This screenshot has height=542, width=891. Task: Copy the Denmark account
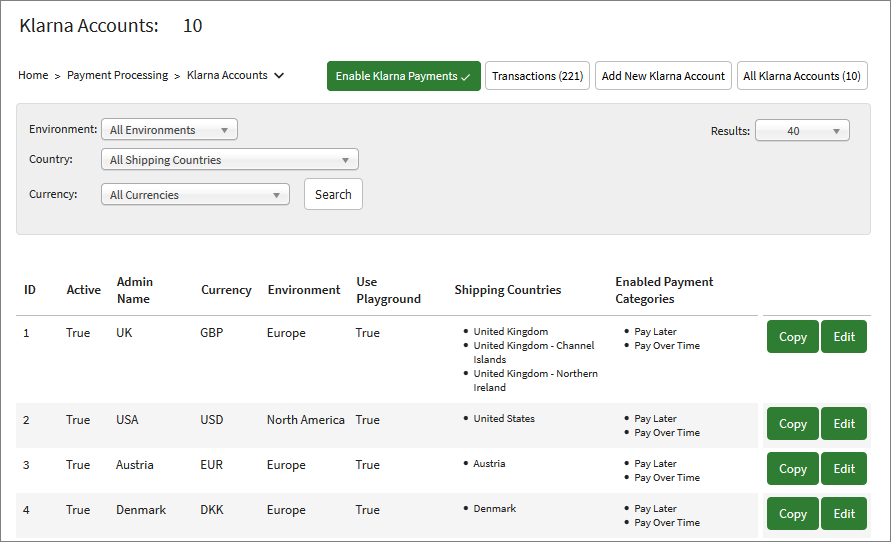click(x=792, y=514)
